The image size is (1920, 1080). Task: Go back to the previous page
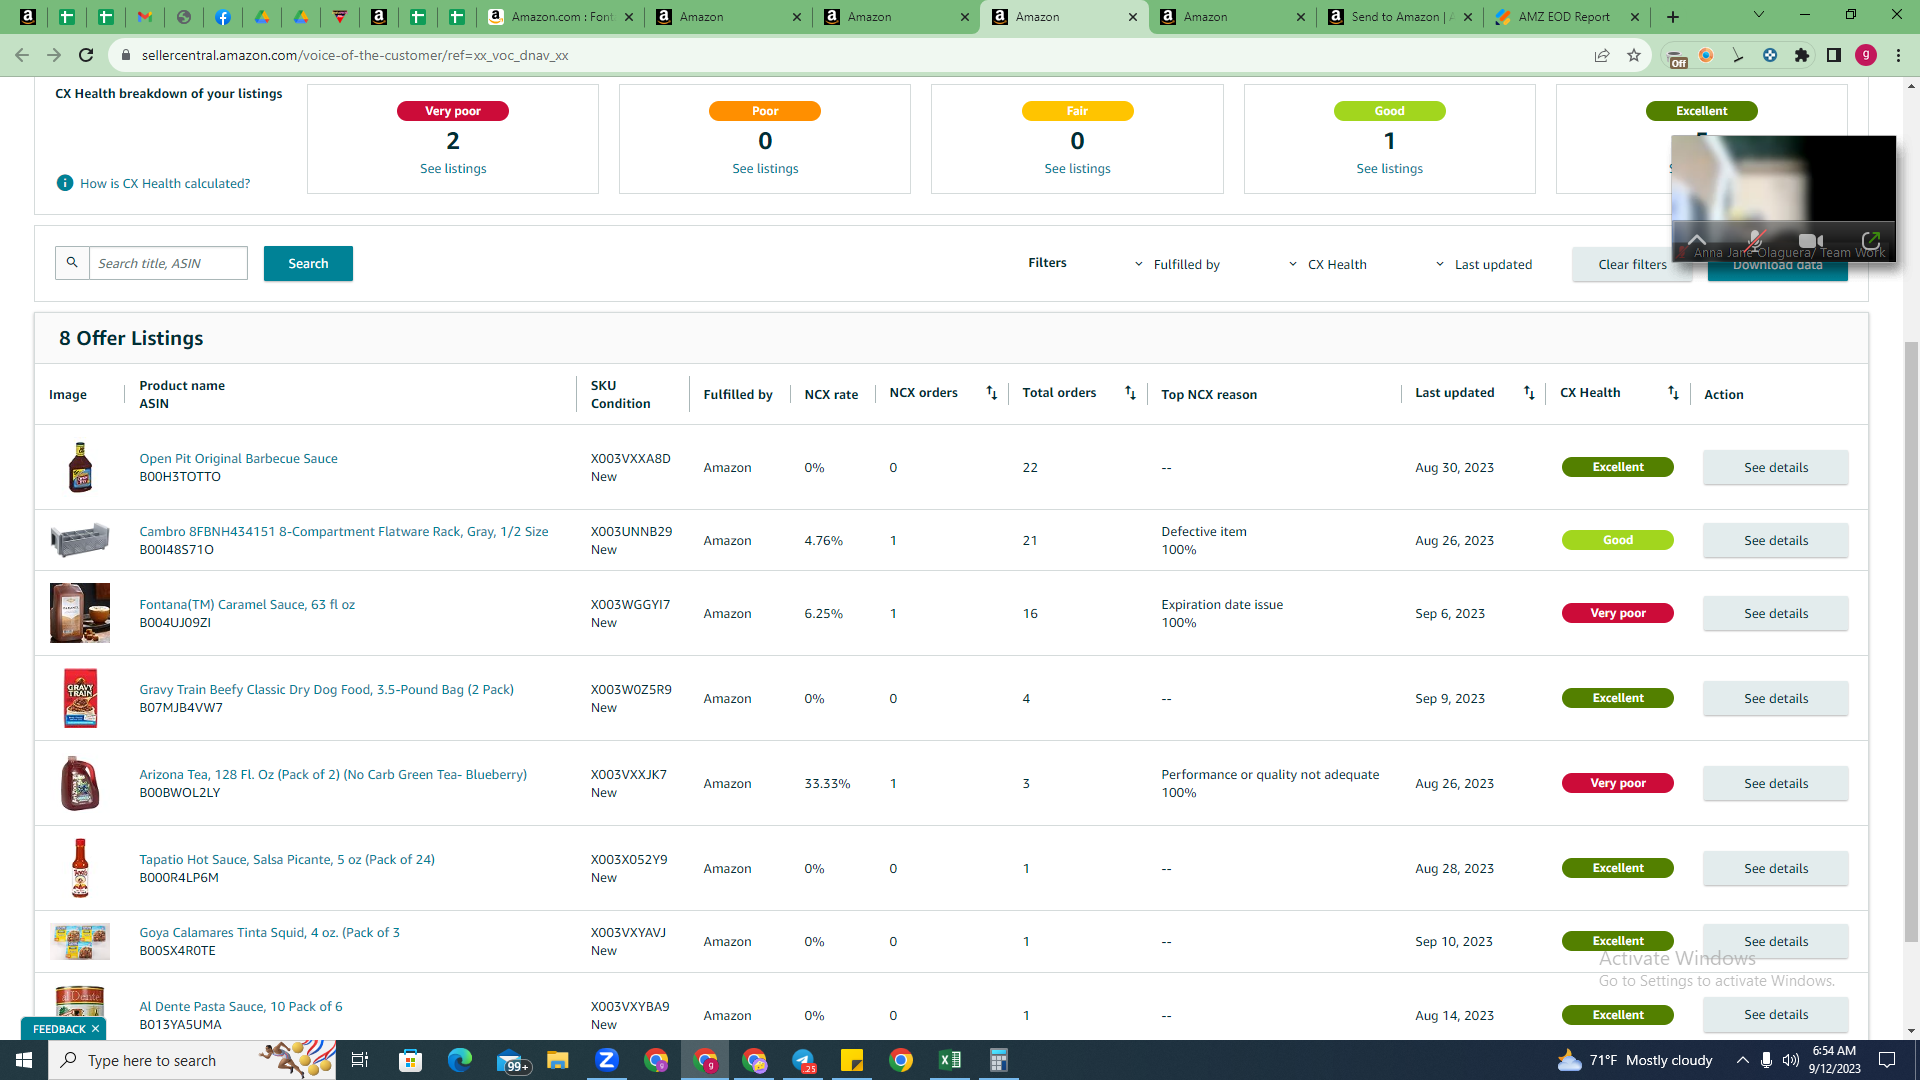22,55
